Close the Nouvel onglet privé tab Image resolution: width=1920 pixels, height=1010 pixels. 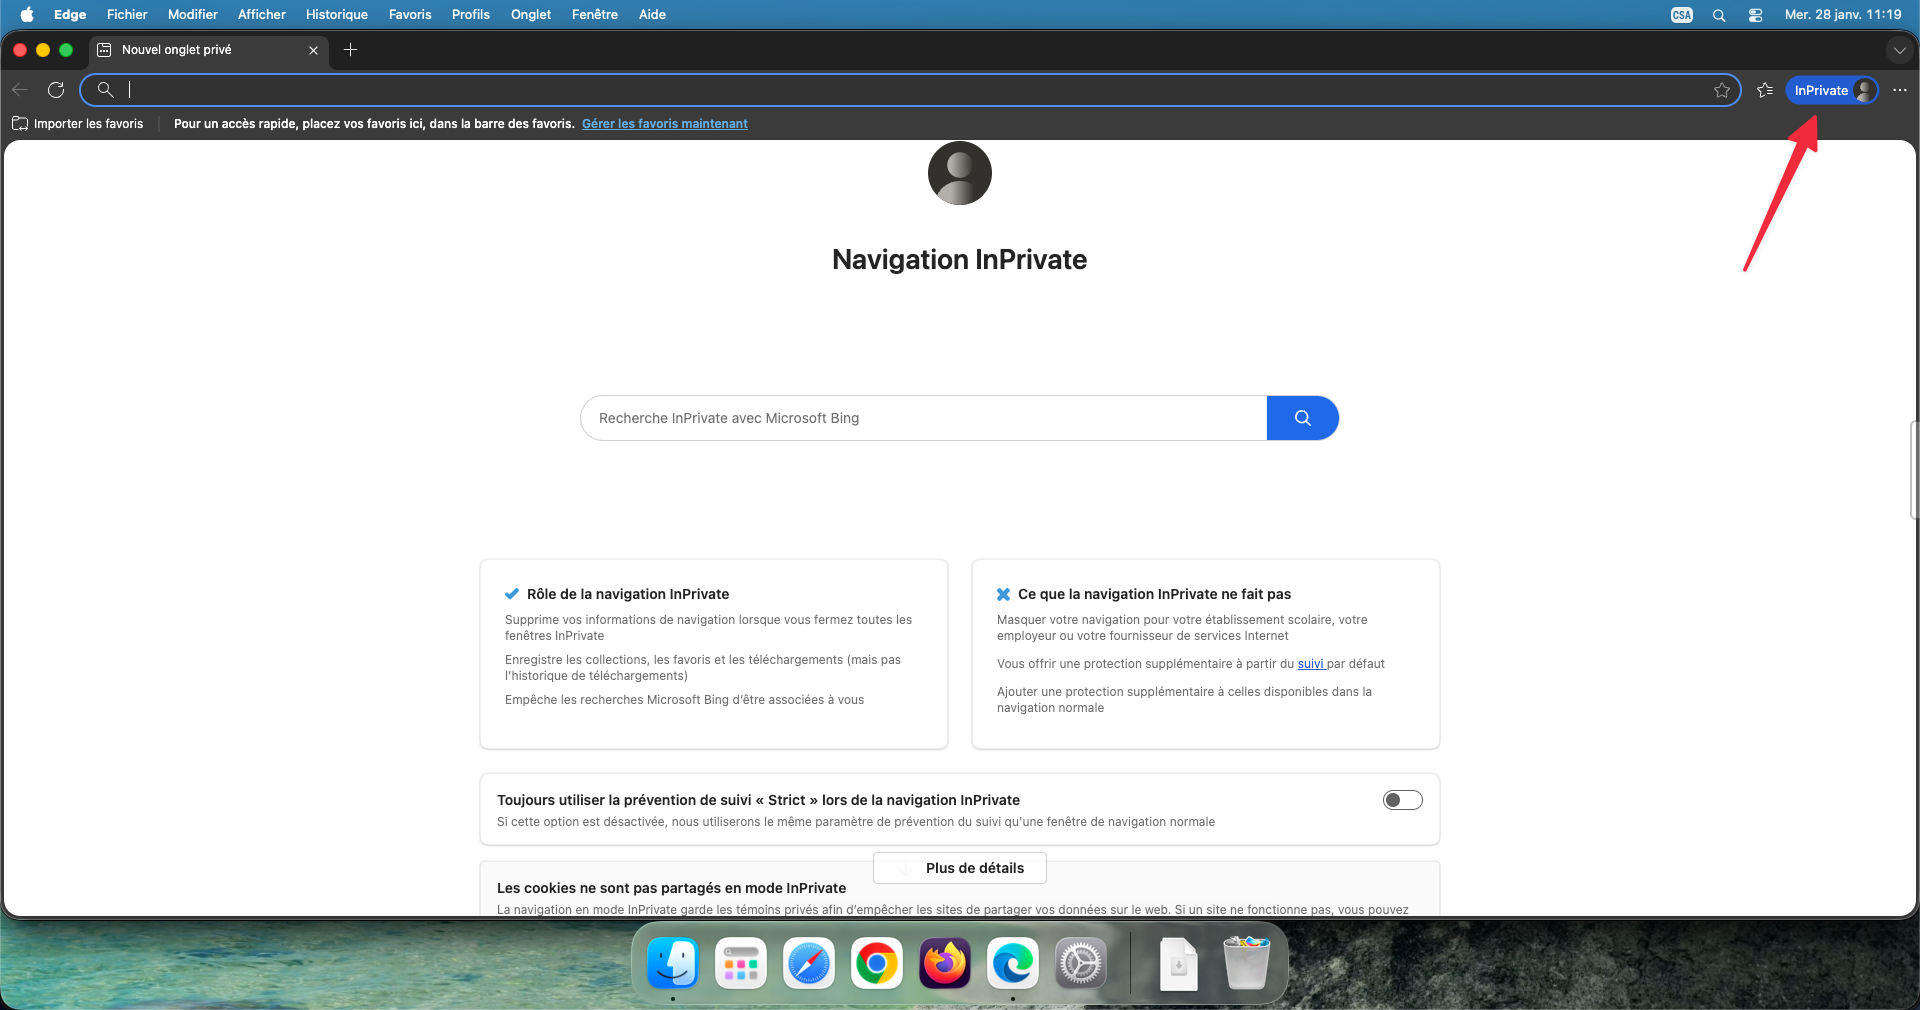(x=313, y=50)
